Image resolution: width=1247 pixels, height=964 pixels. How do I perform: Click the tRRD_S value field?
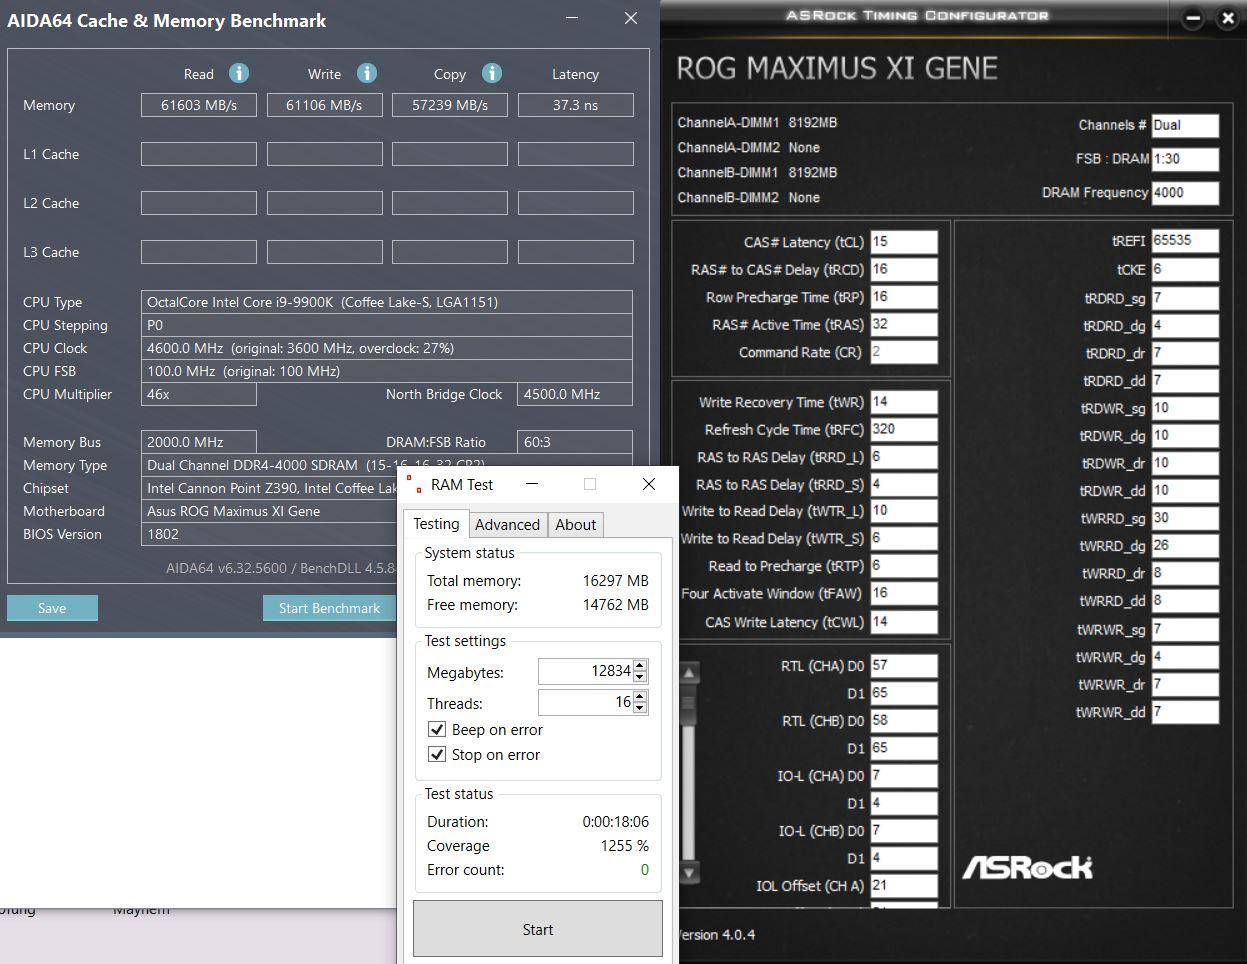(904, 484)
